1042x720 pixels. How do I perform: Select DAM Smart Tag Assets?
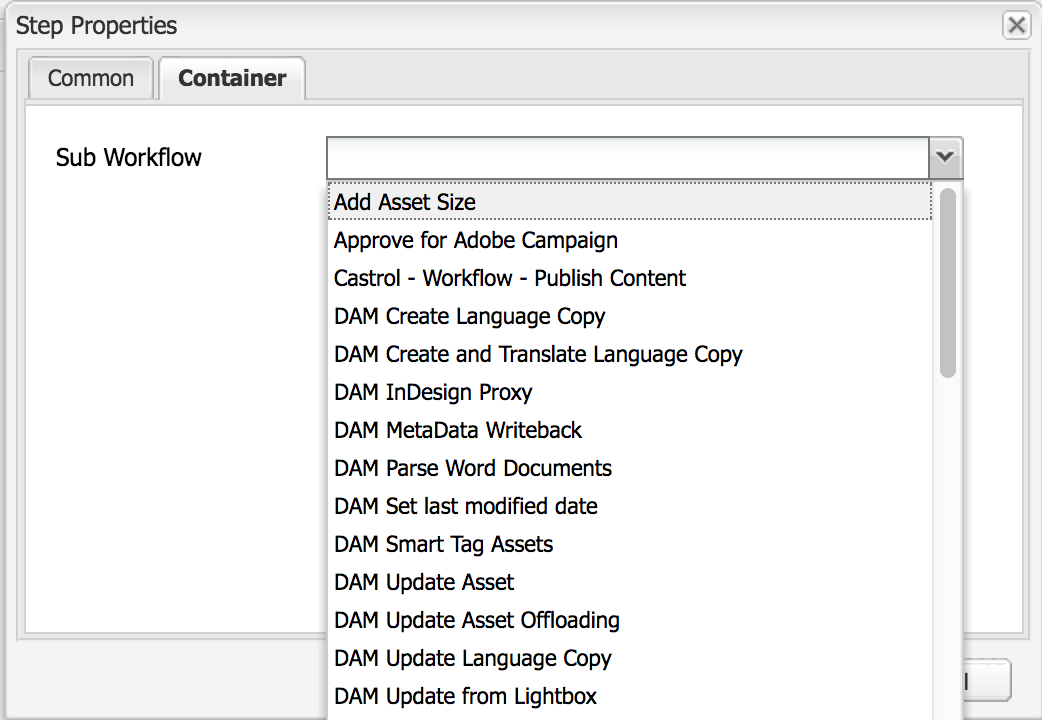click(x=629, y=543)
